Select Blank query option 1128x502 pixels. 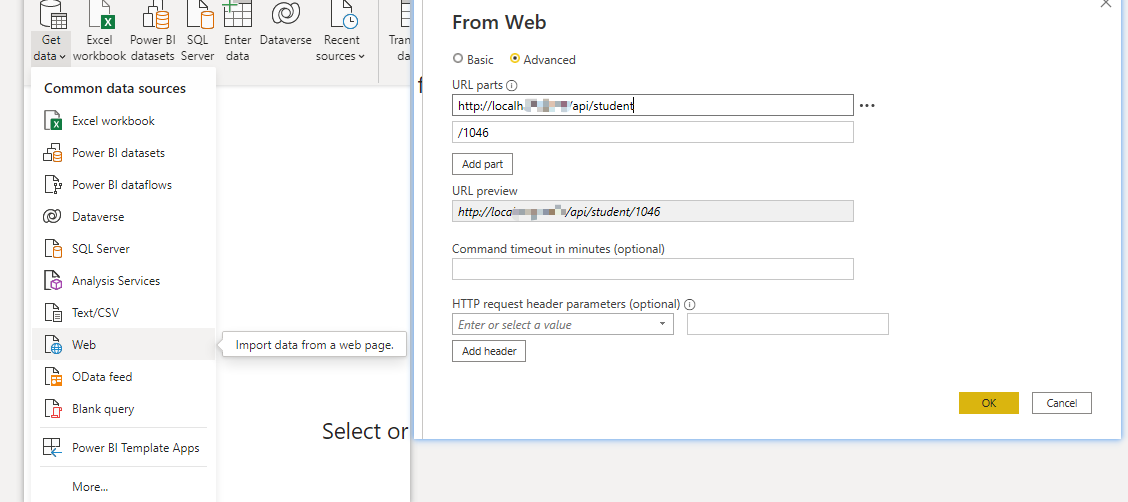[123, 409]
